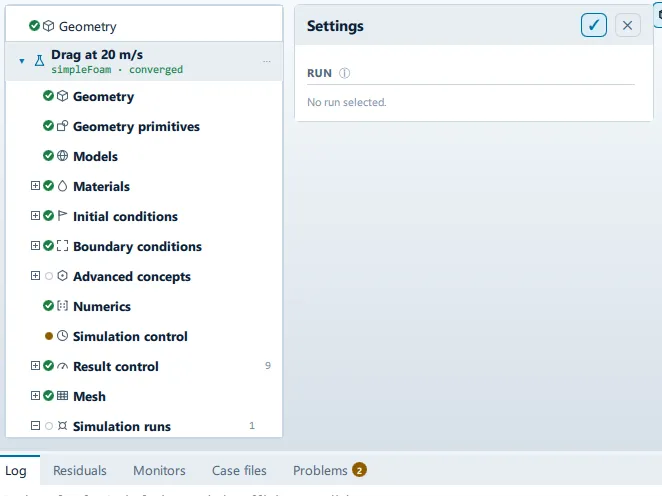Click the Problems badge showing 2
Image resolution: width=662 pixels, height=496 pixels.
(359, 470)
